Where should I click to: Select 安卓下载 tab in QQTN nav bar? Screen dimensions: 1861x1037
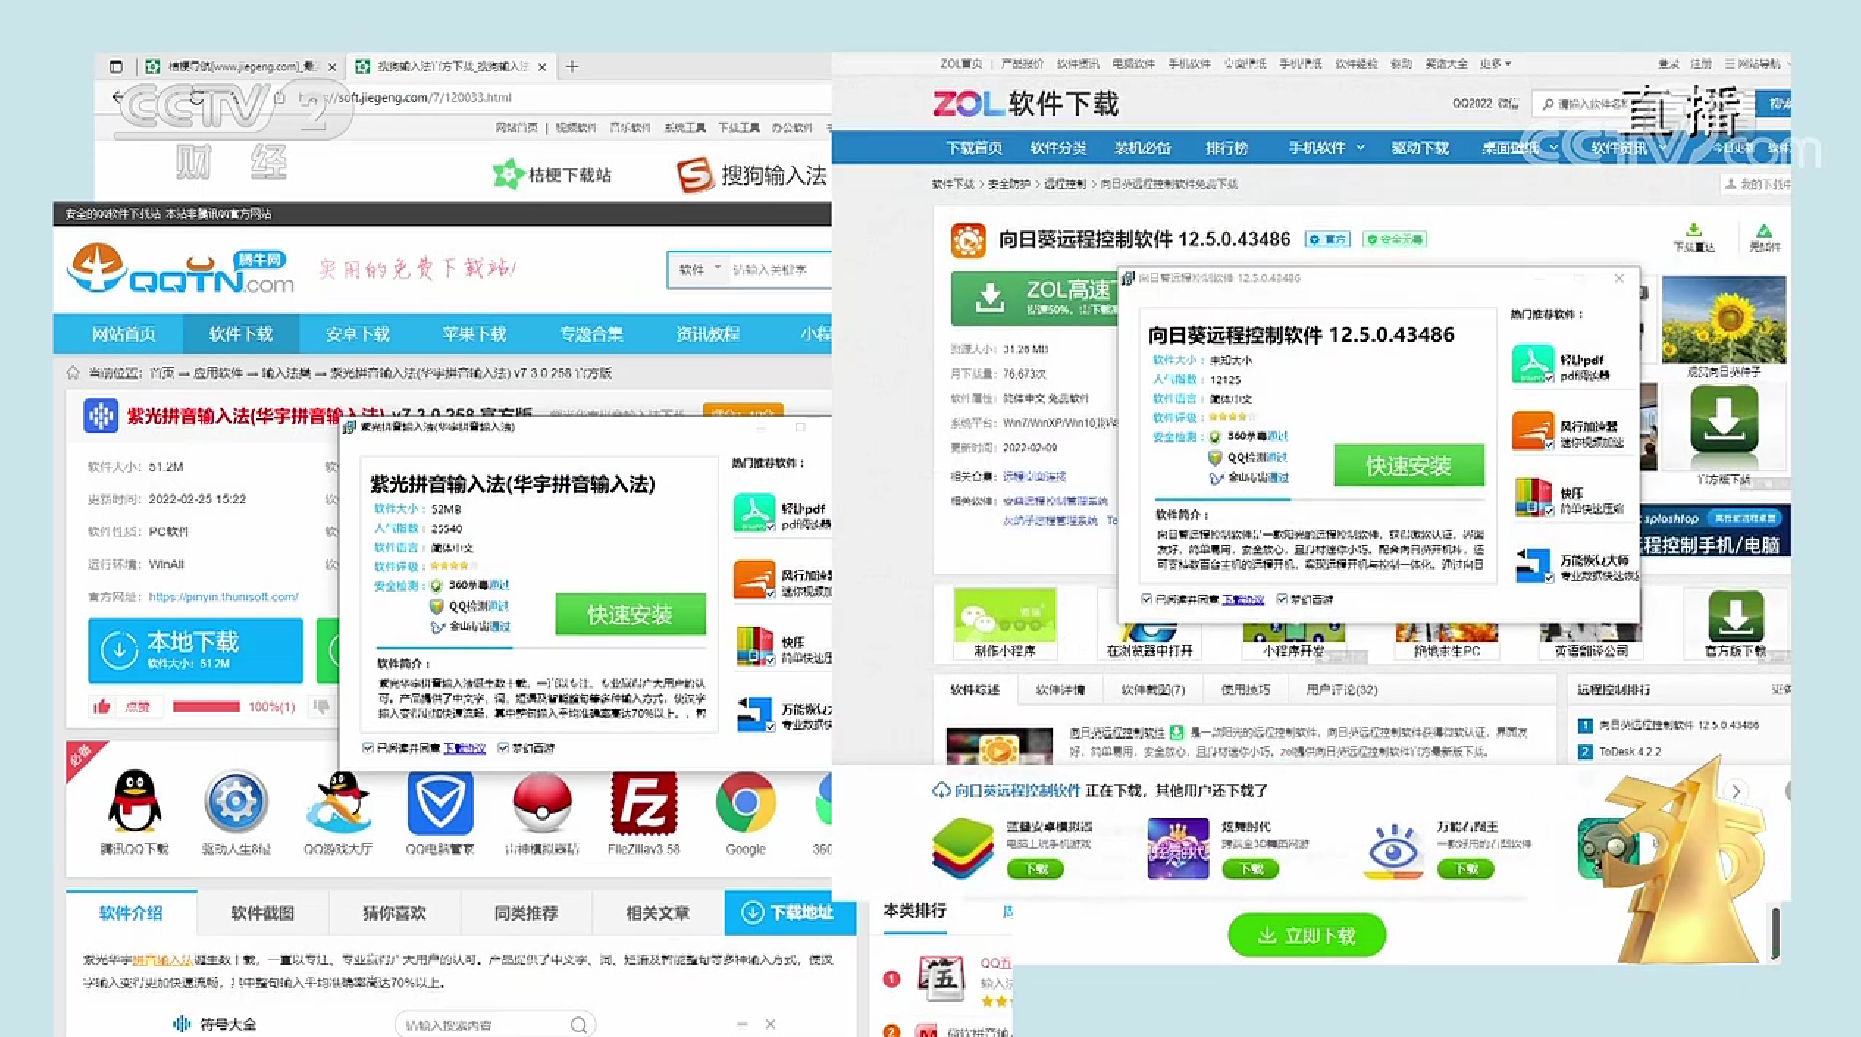(x=357, y=334)
